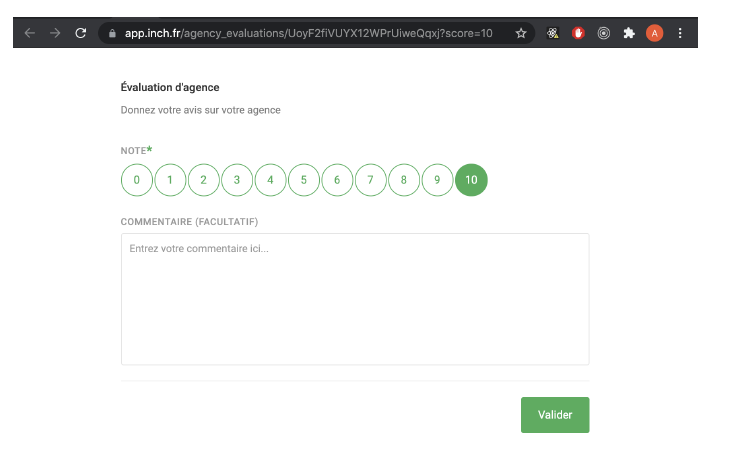Pick score 7 for the evaluation
This screenshot has height=452, width=747.
pos(371,180)
